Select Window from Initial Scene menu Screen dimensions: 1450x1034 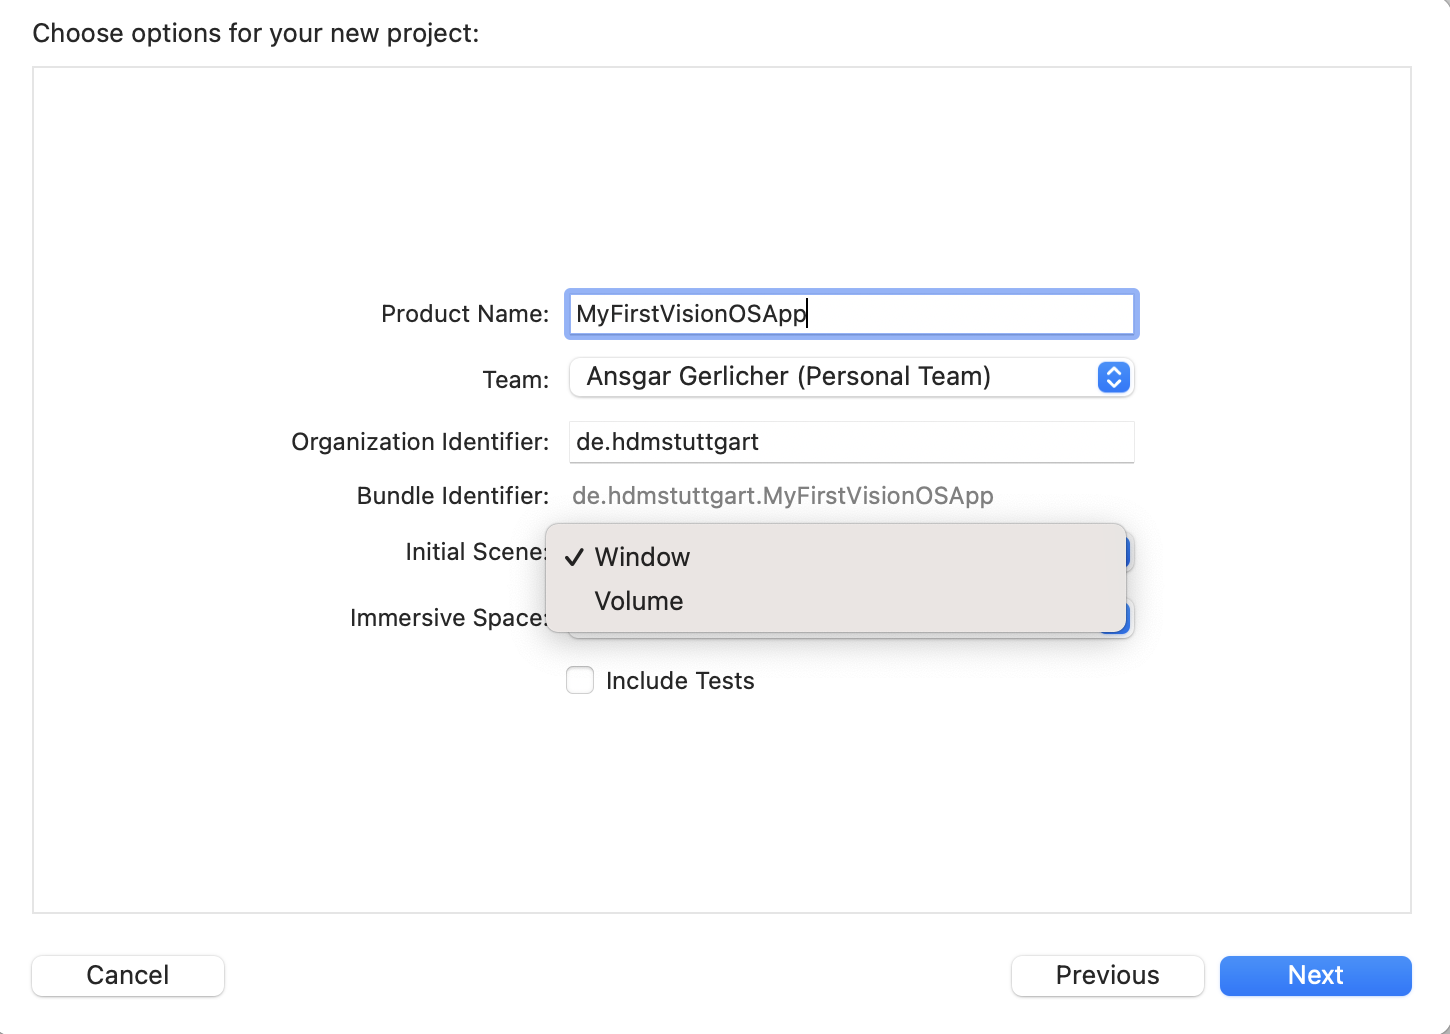[x=836, y=557]
